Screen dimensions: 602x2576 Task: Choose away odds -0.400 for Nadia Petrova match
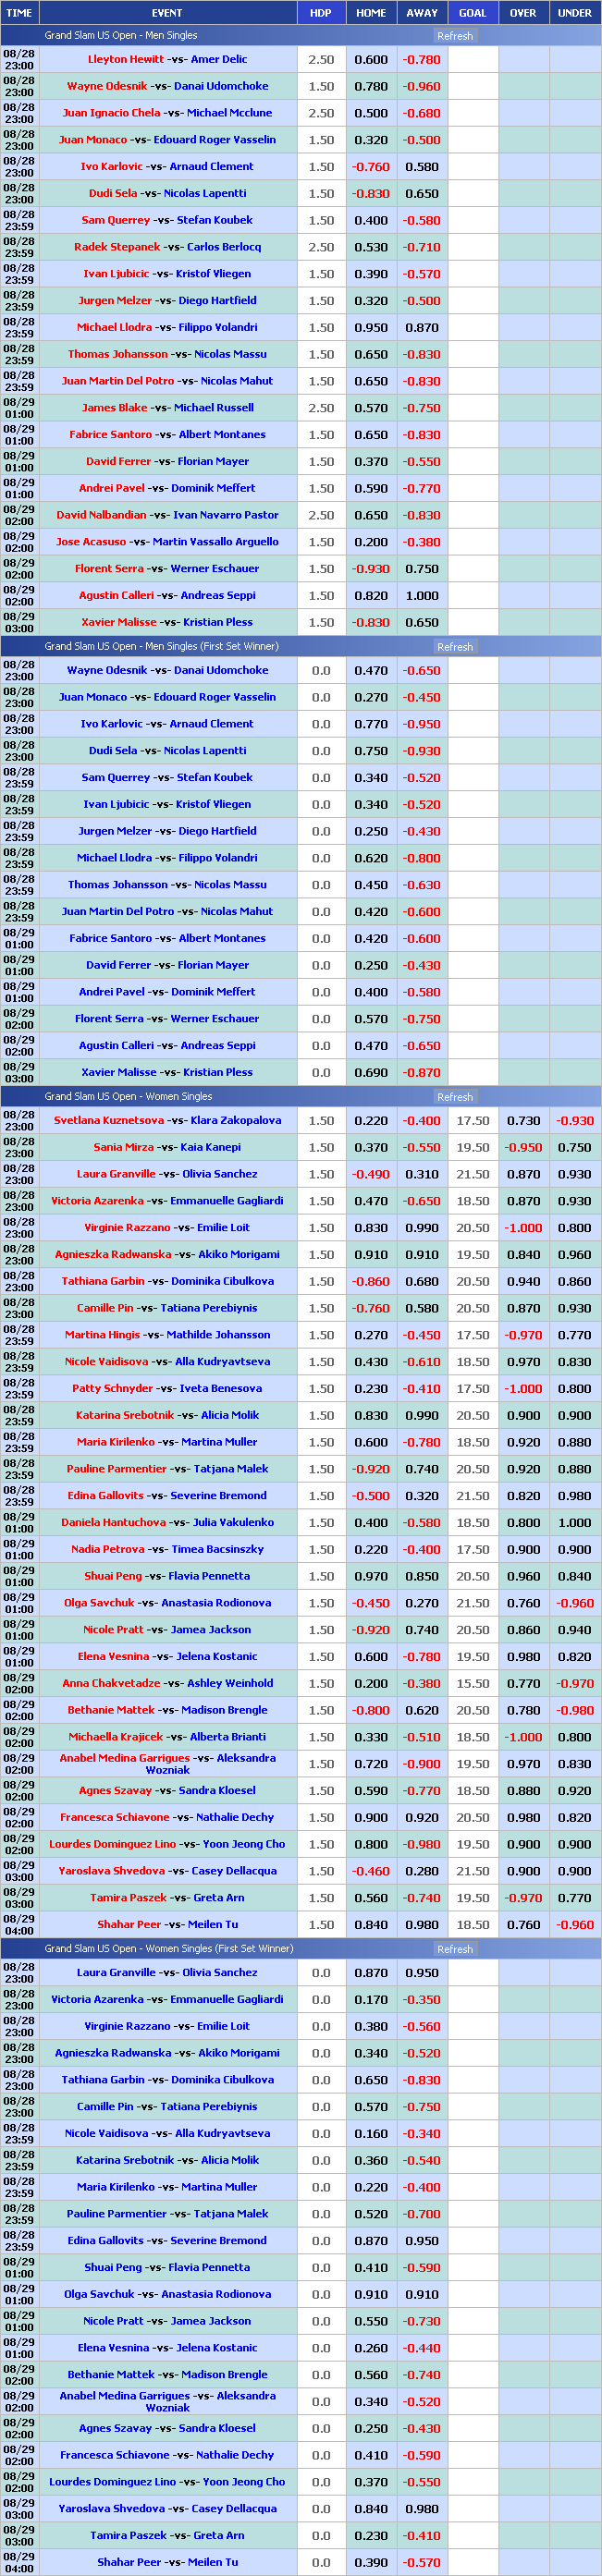421,1550
